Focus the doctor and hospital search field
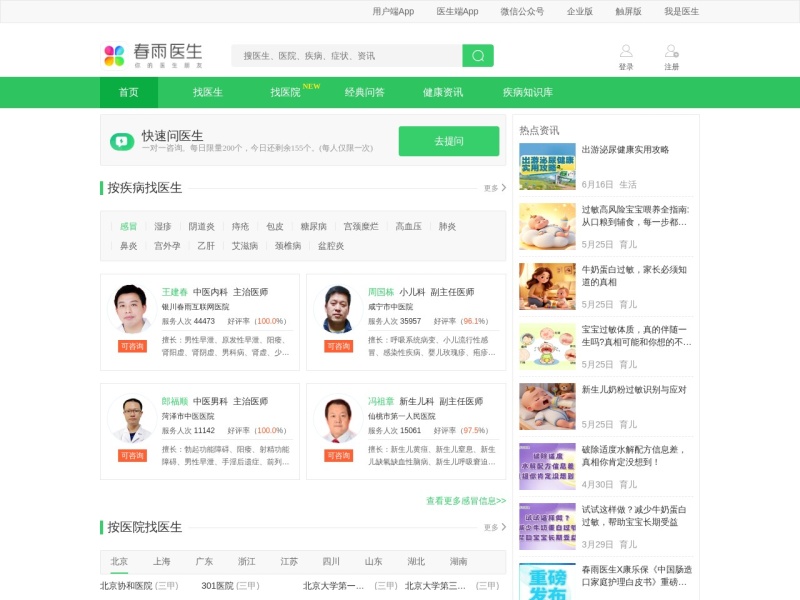The height and width of the screenshot is (600, 800). (347, 56)
